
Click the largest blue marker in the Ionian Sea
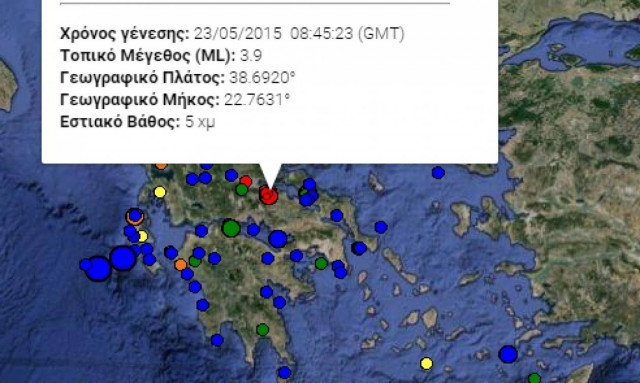point(98,268)
